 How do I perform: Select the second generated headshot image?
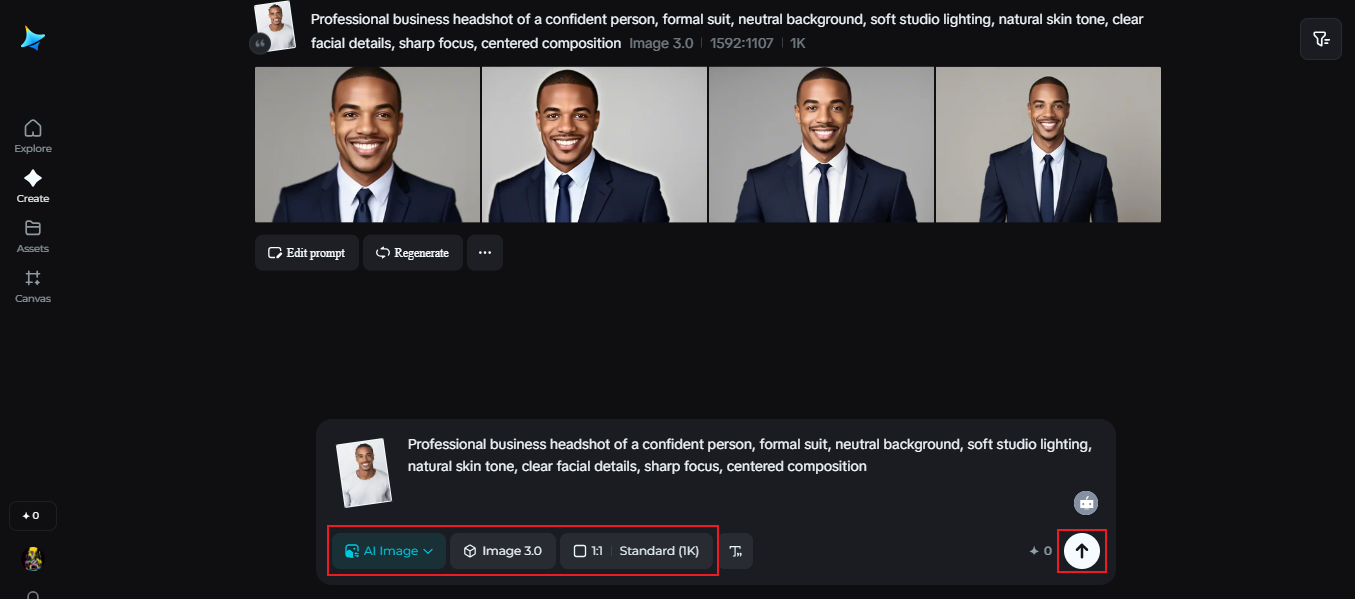(x=594, y=144)
